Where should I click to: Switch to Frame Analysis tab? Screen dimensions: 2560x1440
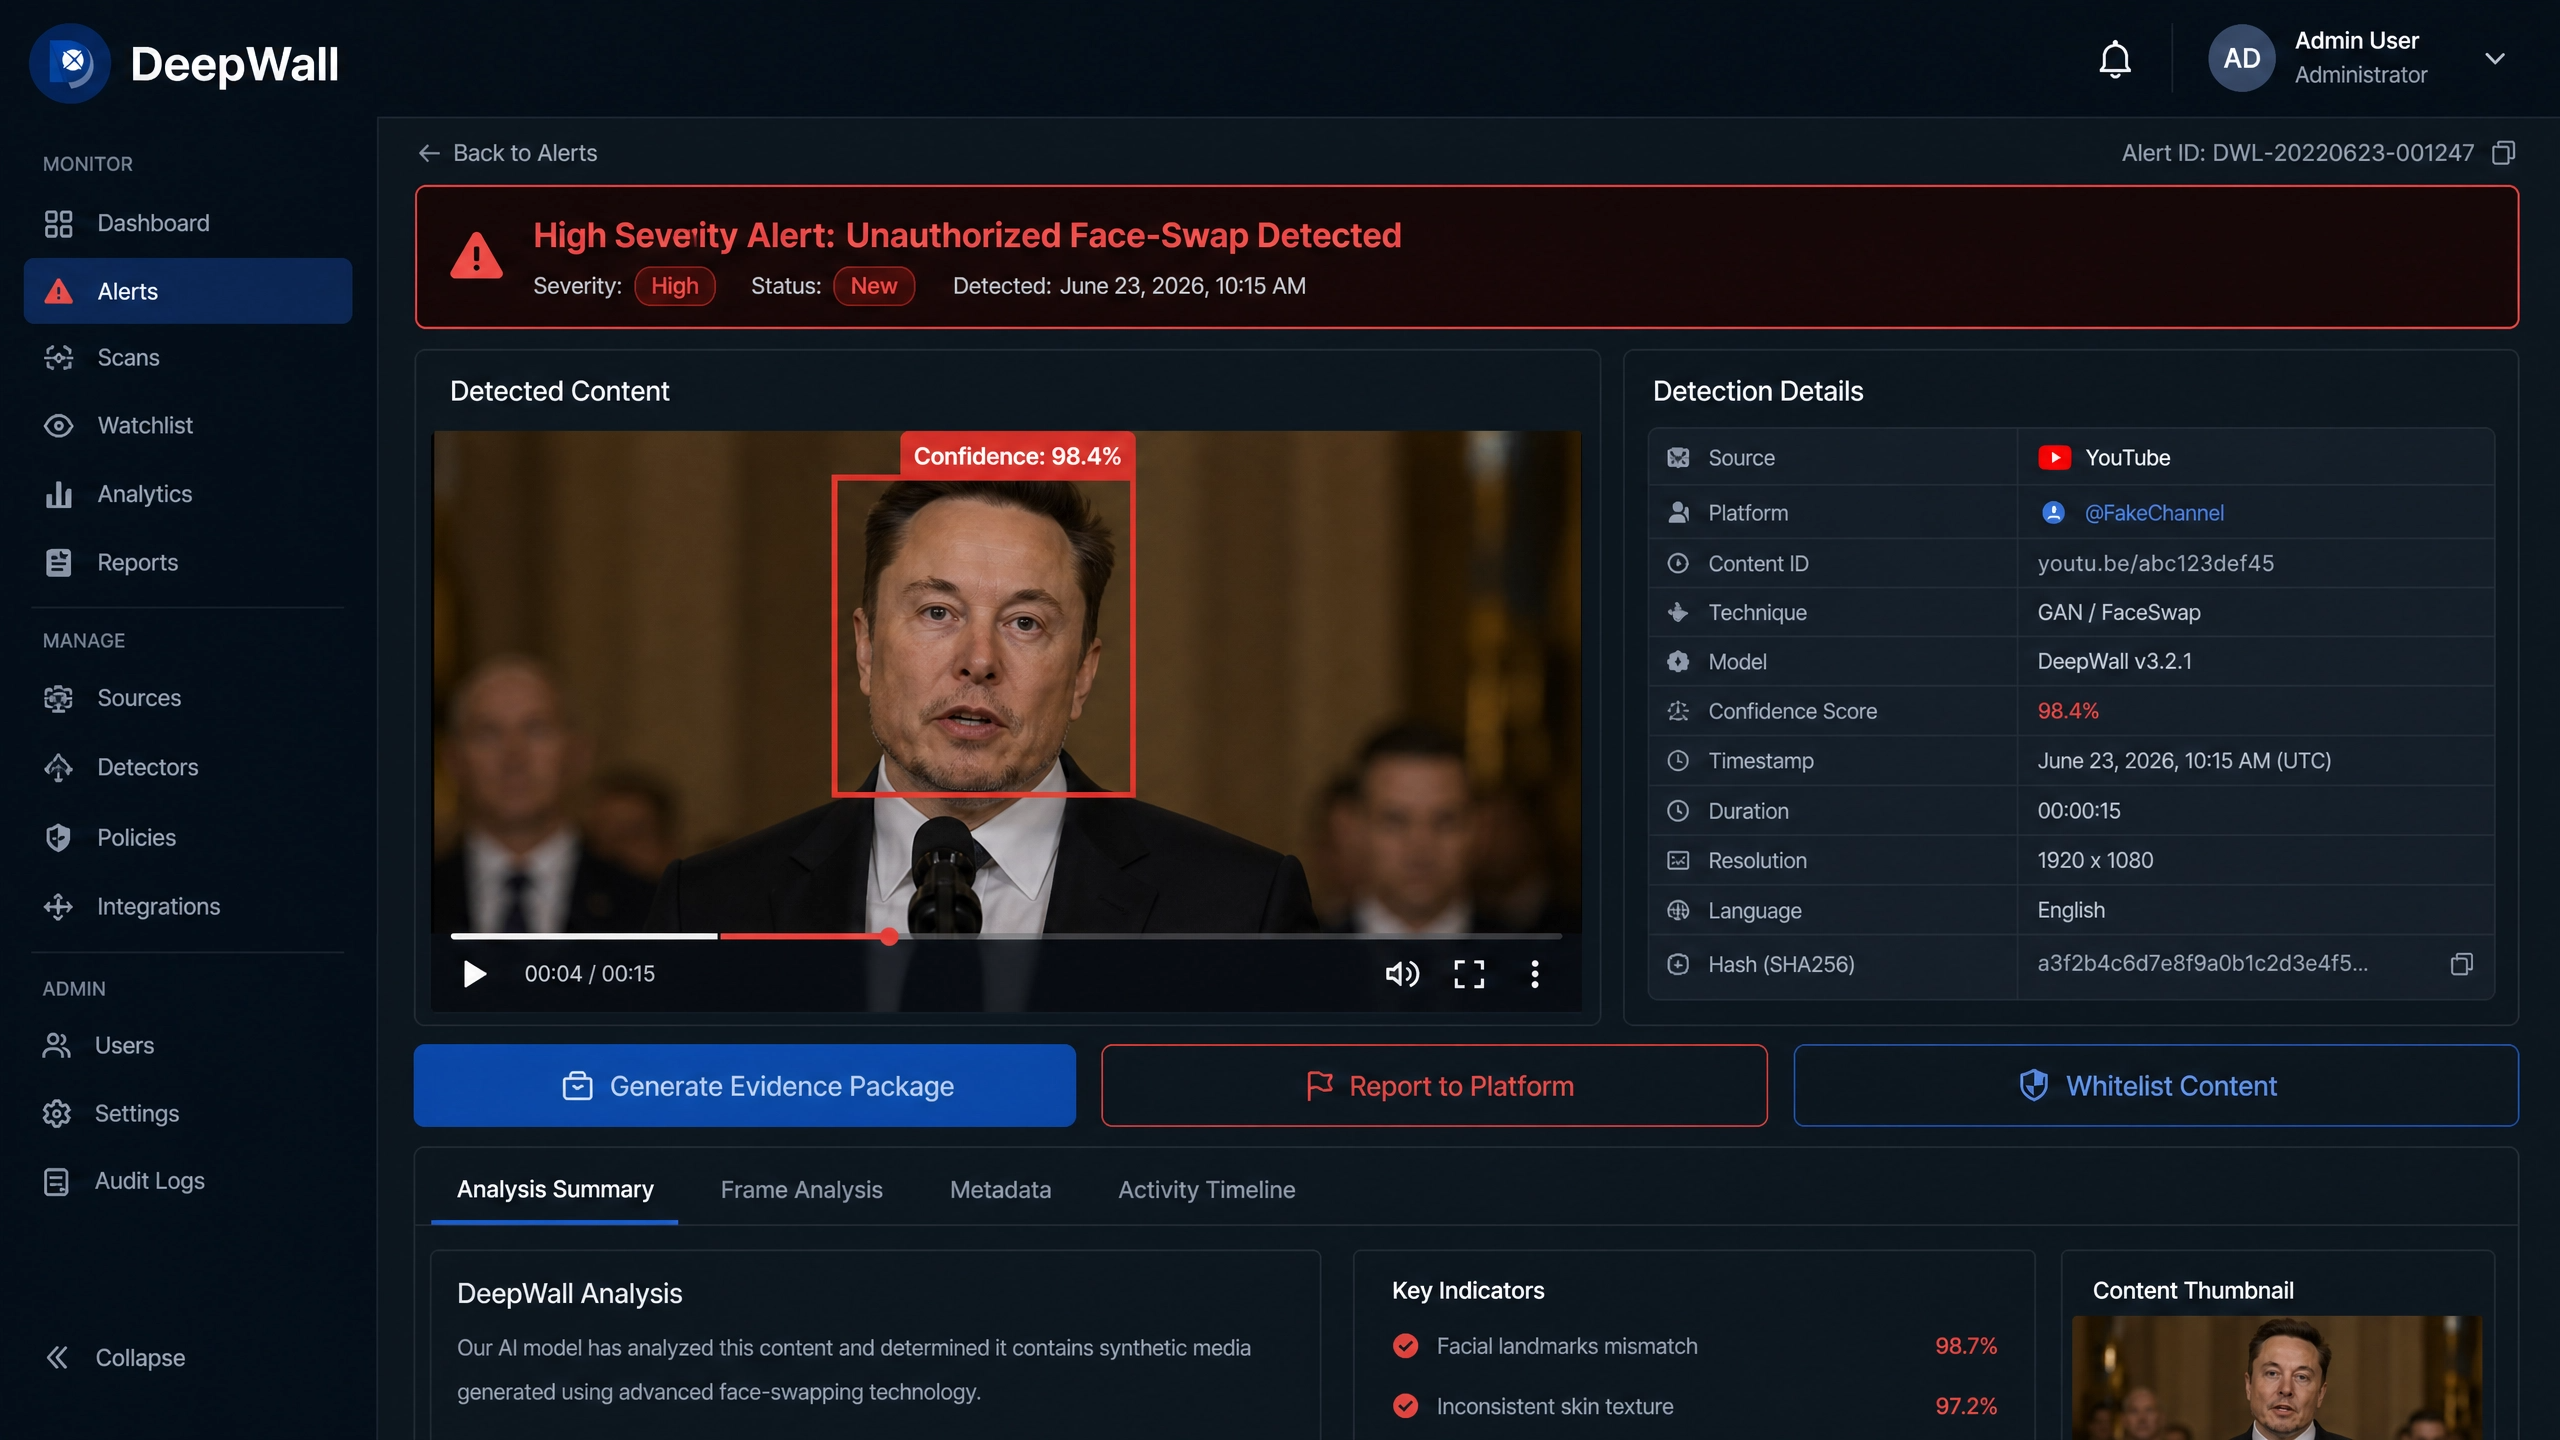point(801,1189)
